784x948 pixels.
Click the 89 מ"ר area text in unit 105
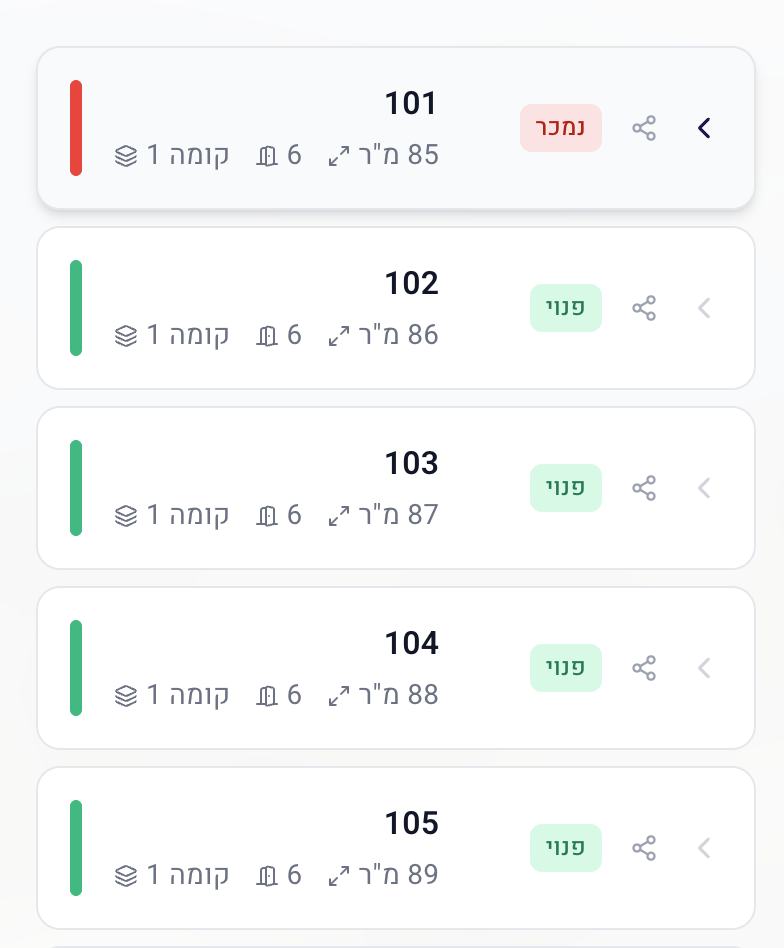tap(398, 875)
